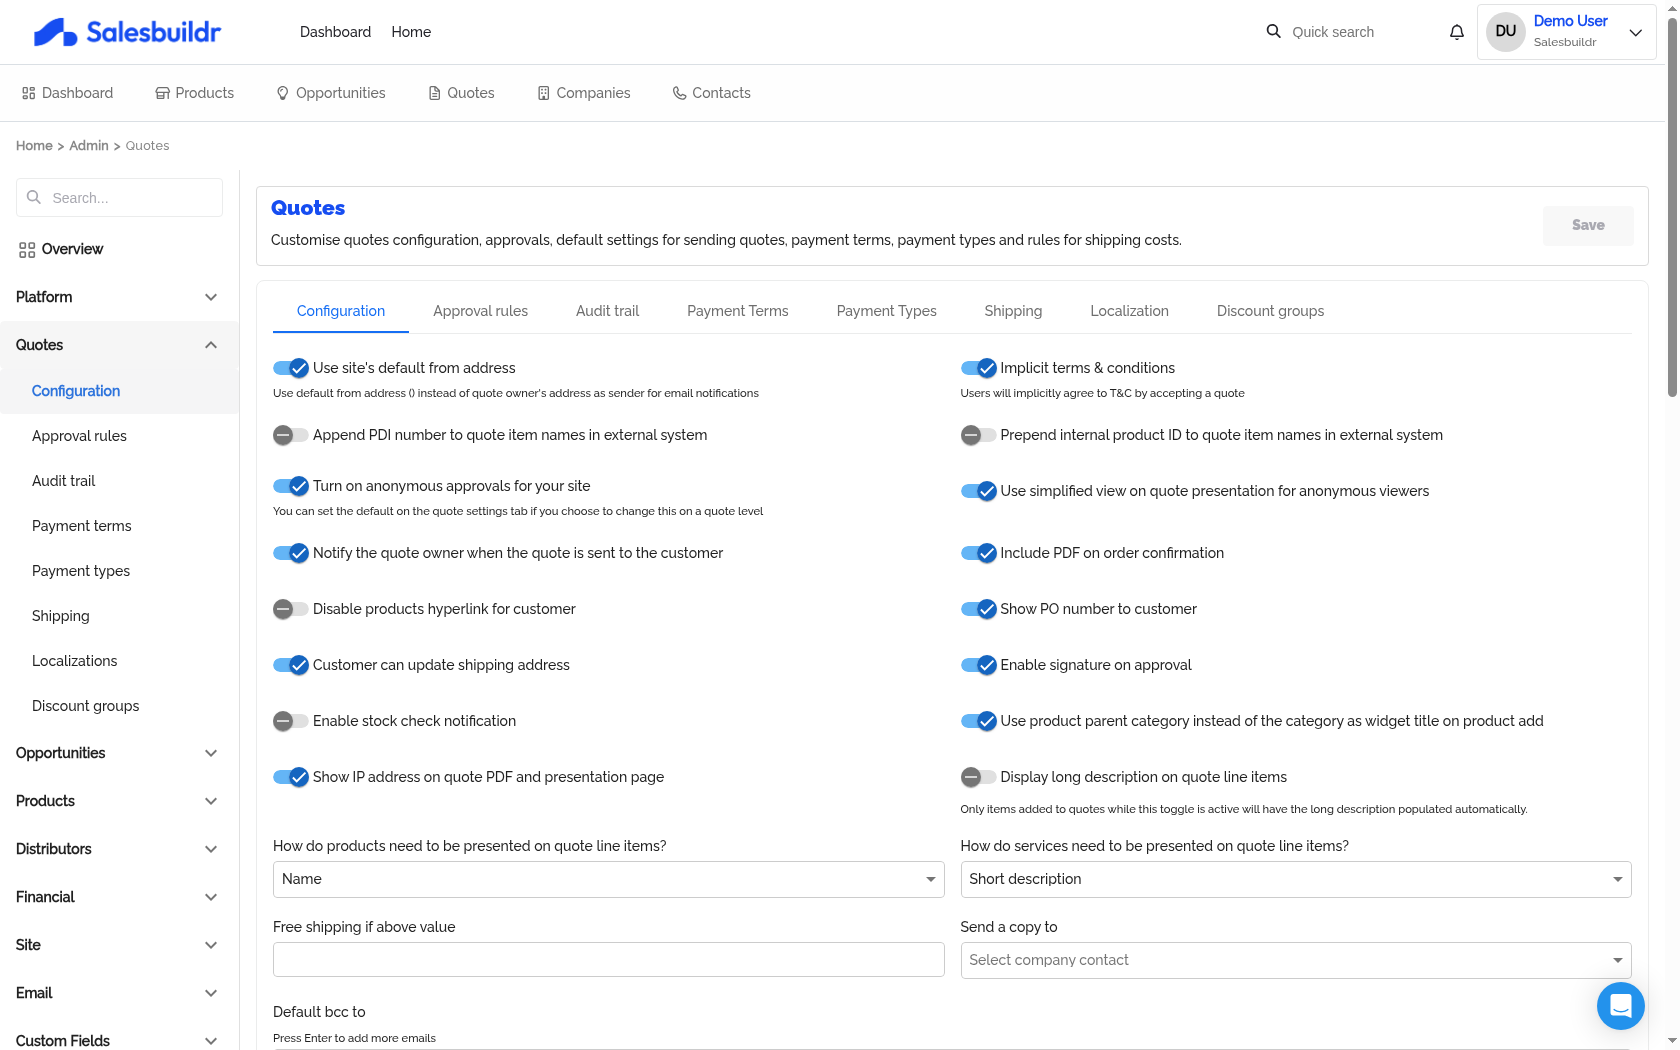
Task: Toggle Customer can update shipping address
Action: point(290,665)
